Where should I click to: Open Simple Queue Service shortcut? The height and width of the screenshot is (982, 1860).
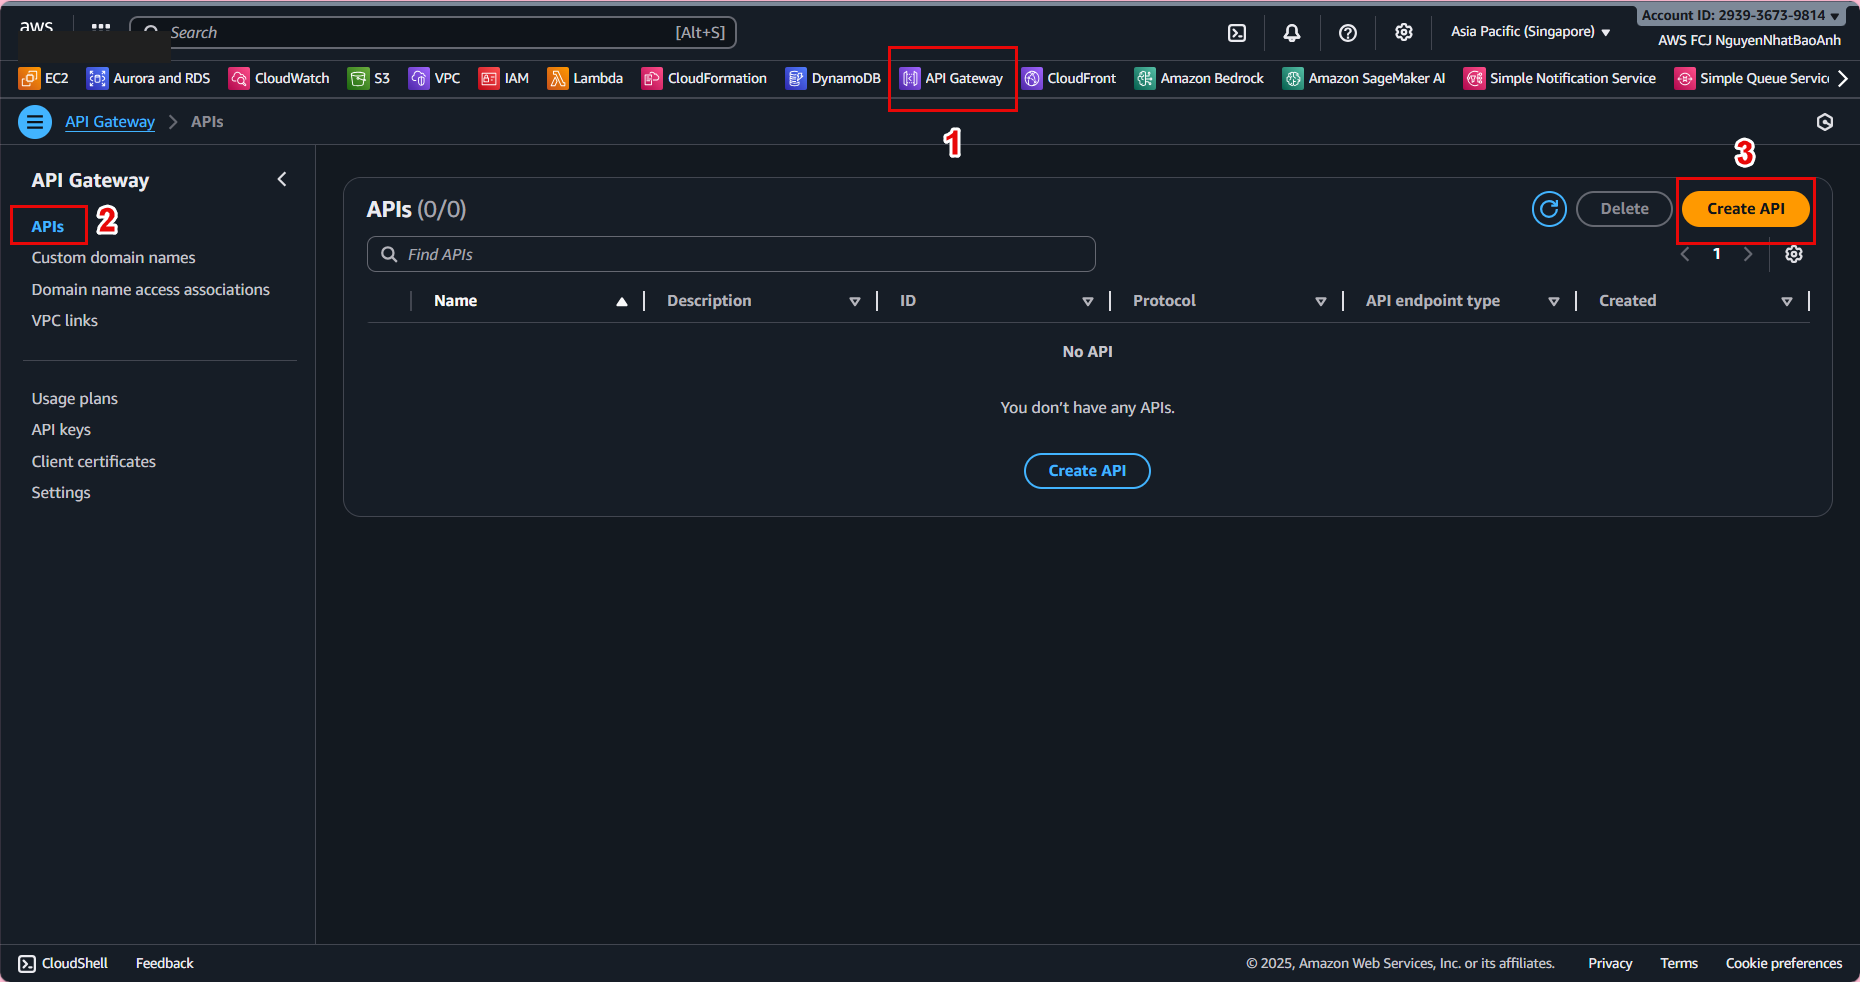(1752, 78)
